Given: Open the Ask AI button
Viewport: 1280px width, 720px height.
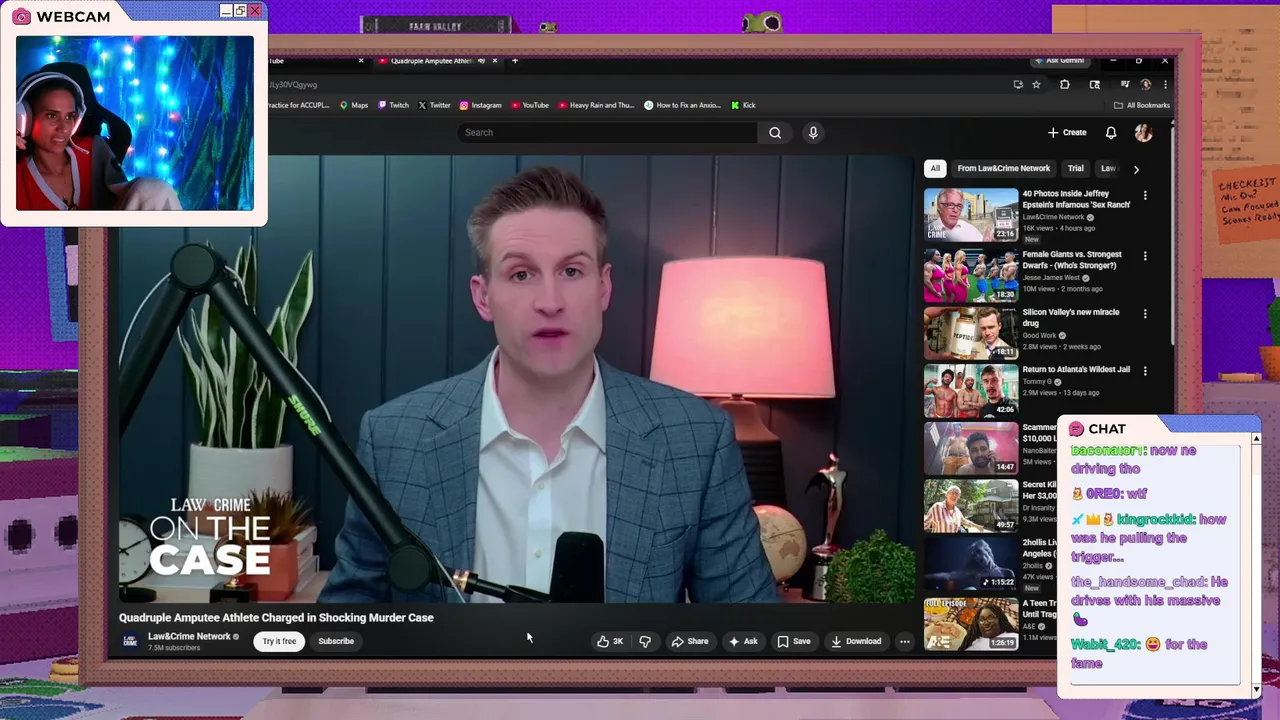Looking at the screenshot, I should [x=743, y=641].
